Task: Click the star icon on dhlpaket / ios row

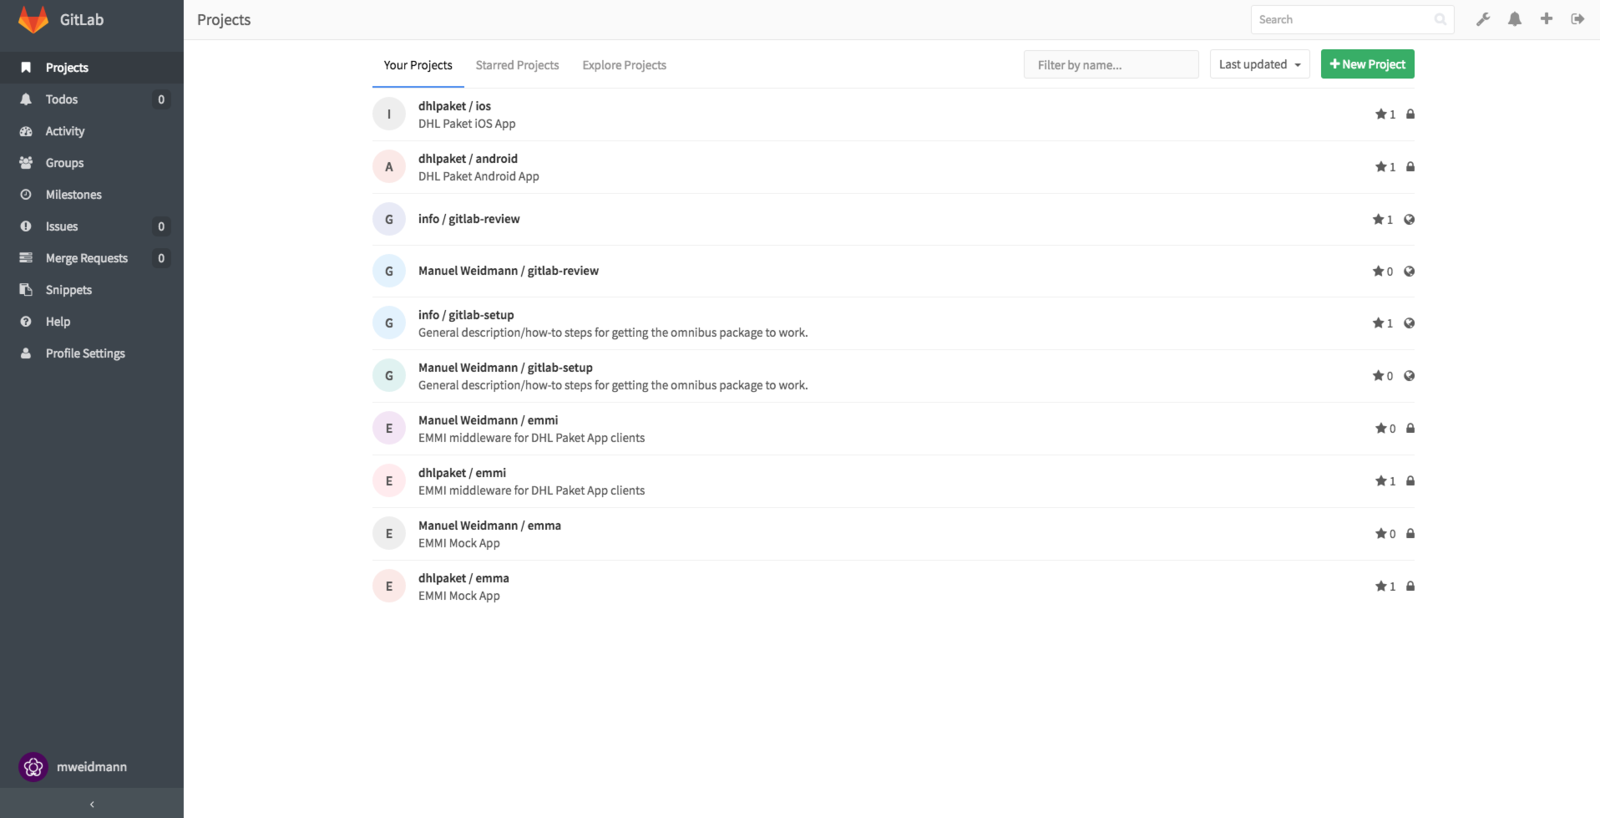Action: click(1381, 114)
